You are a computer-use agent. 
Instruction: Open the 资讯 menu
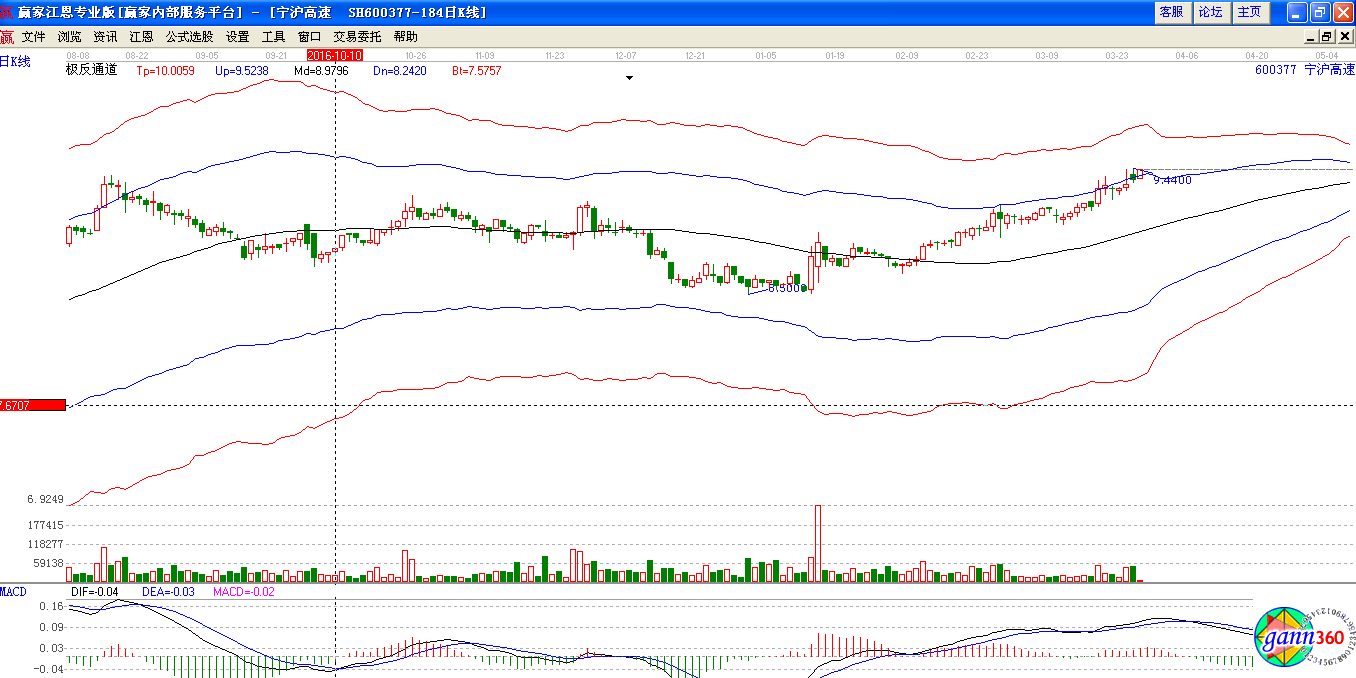[105, 36]
